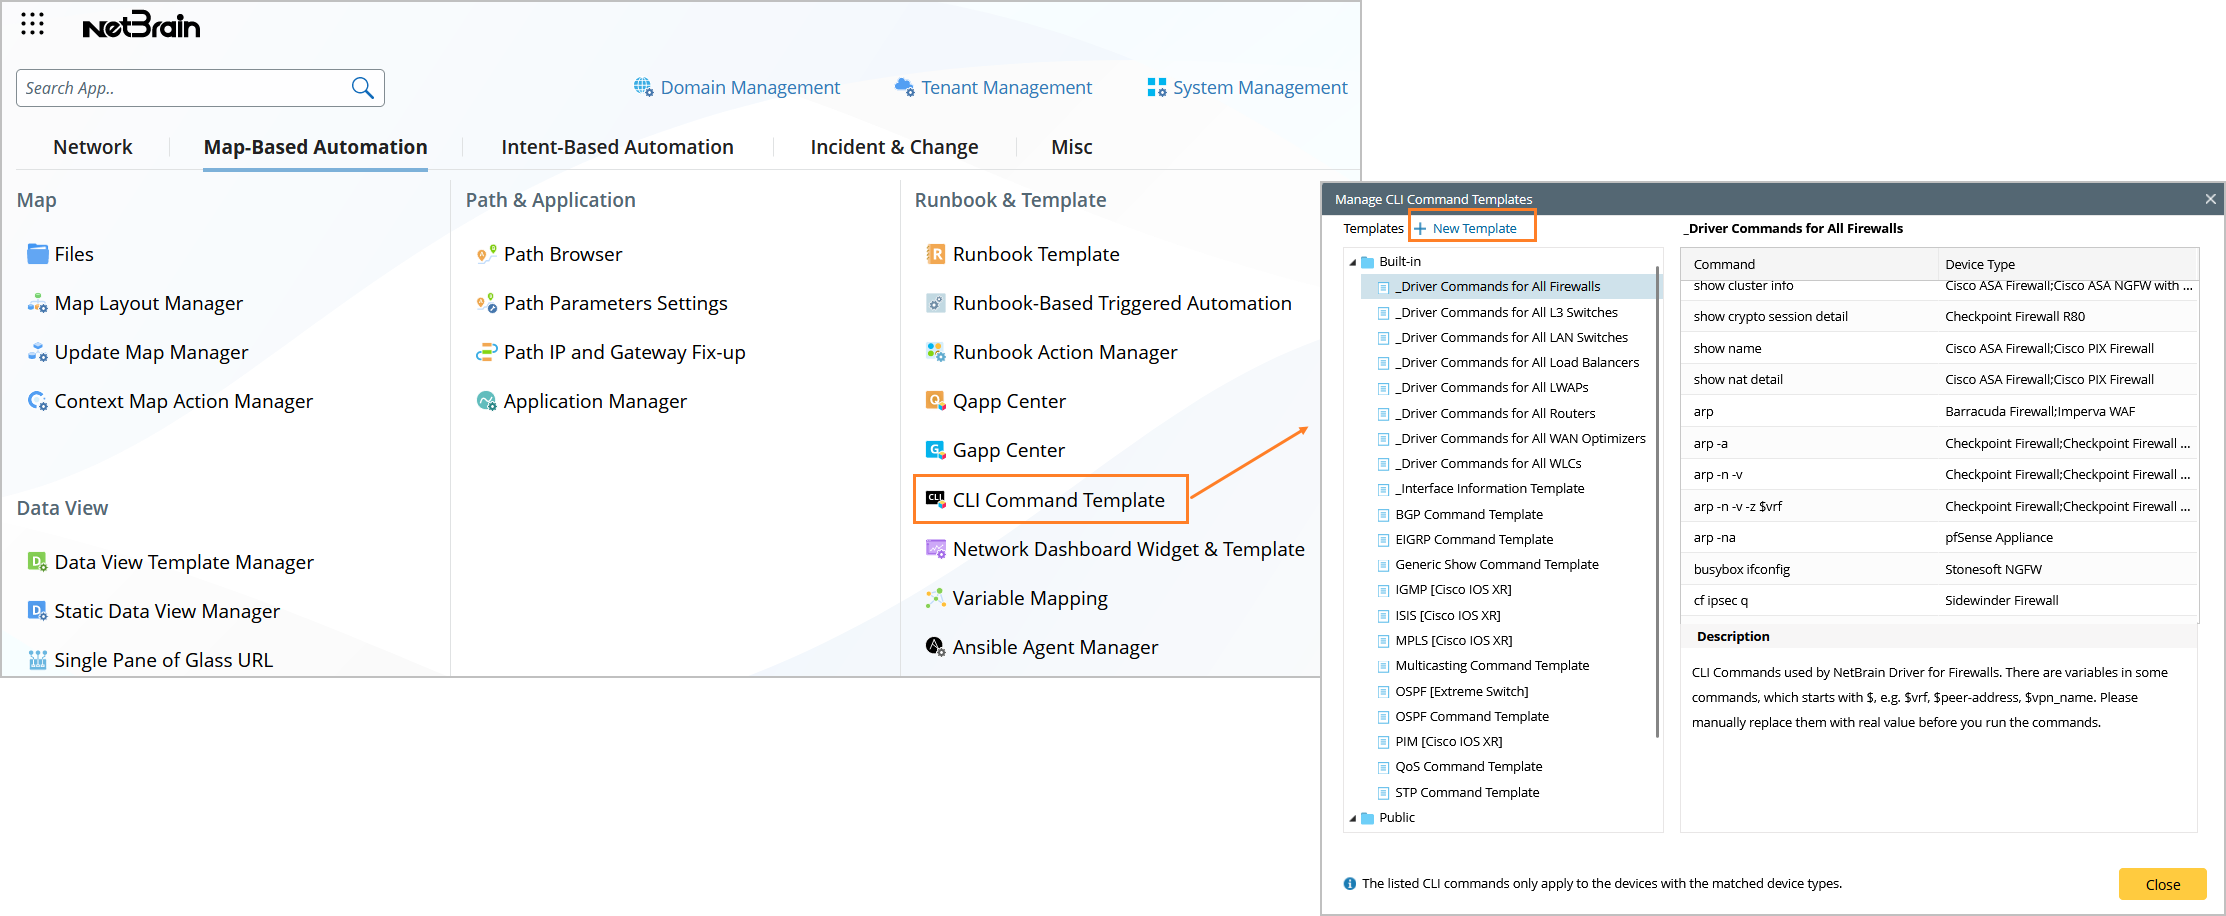
Task: Click the Runbook Template icon
Action: (935, 254)
